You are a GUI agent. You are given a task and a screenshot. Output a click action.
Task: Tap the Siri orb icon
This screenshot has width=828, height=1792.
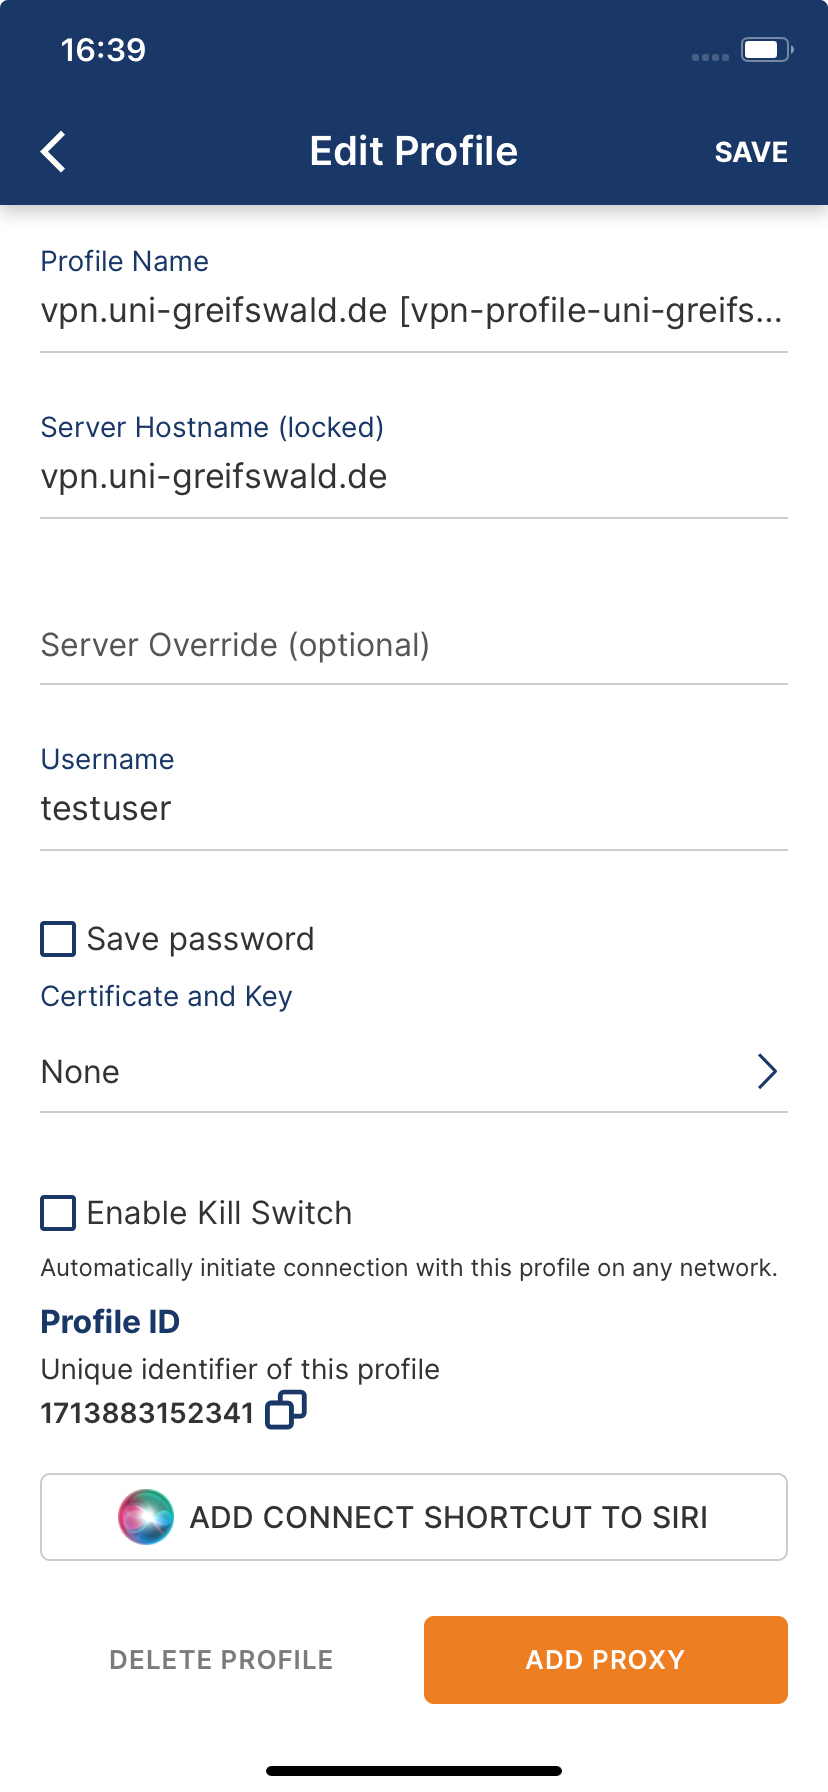pos(146,1517)
